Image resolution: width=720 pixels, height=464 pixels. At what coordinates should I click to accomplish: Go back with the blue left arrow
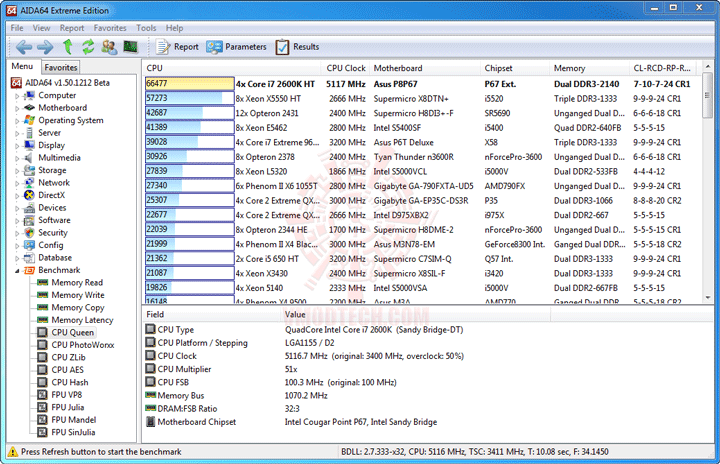click(x=24, y=47)
